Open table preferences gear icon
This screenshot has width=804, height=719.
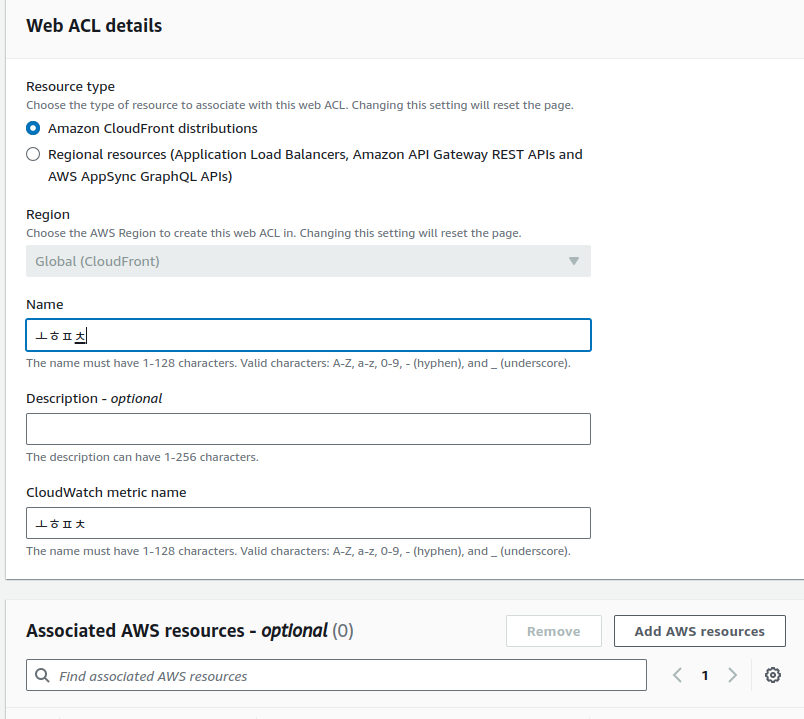click(772, 676)
